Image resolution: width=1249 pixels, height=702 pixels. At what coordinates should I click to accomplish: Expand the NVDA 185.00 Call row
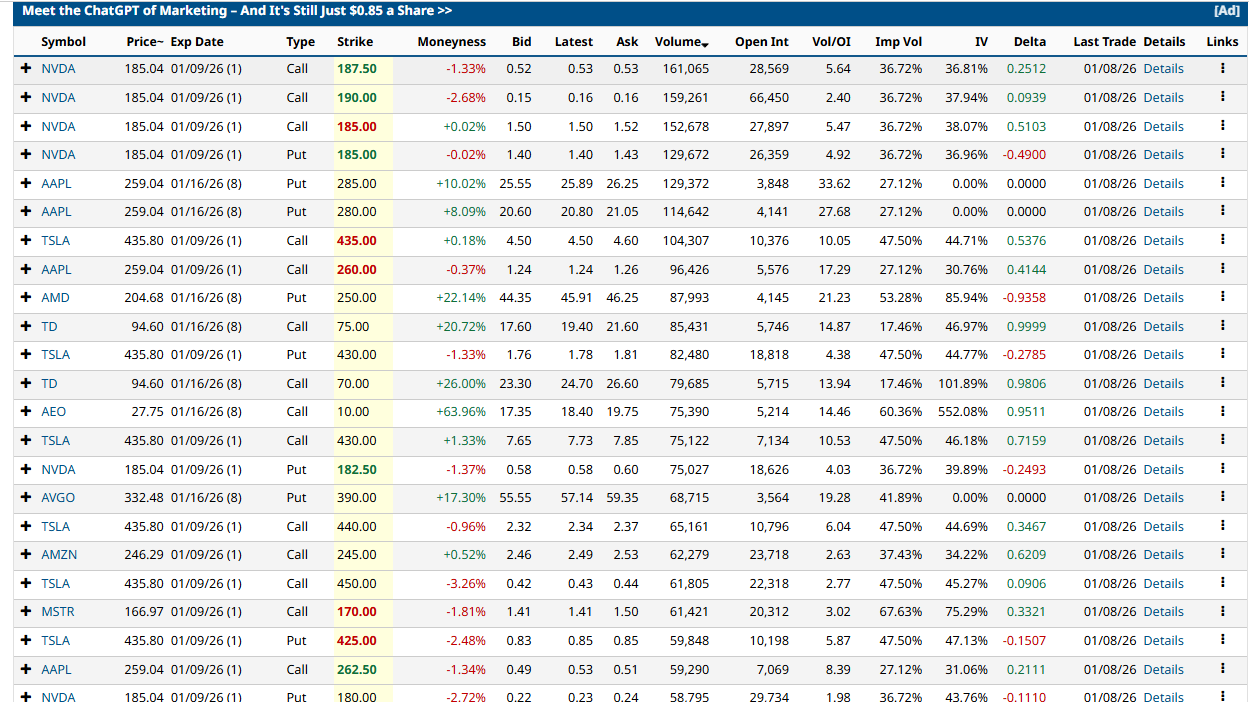click(x=26, y=127)
